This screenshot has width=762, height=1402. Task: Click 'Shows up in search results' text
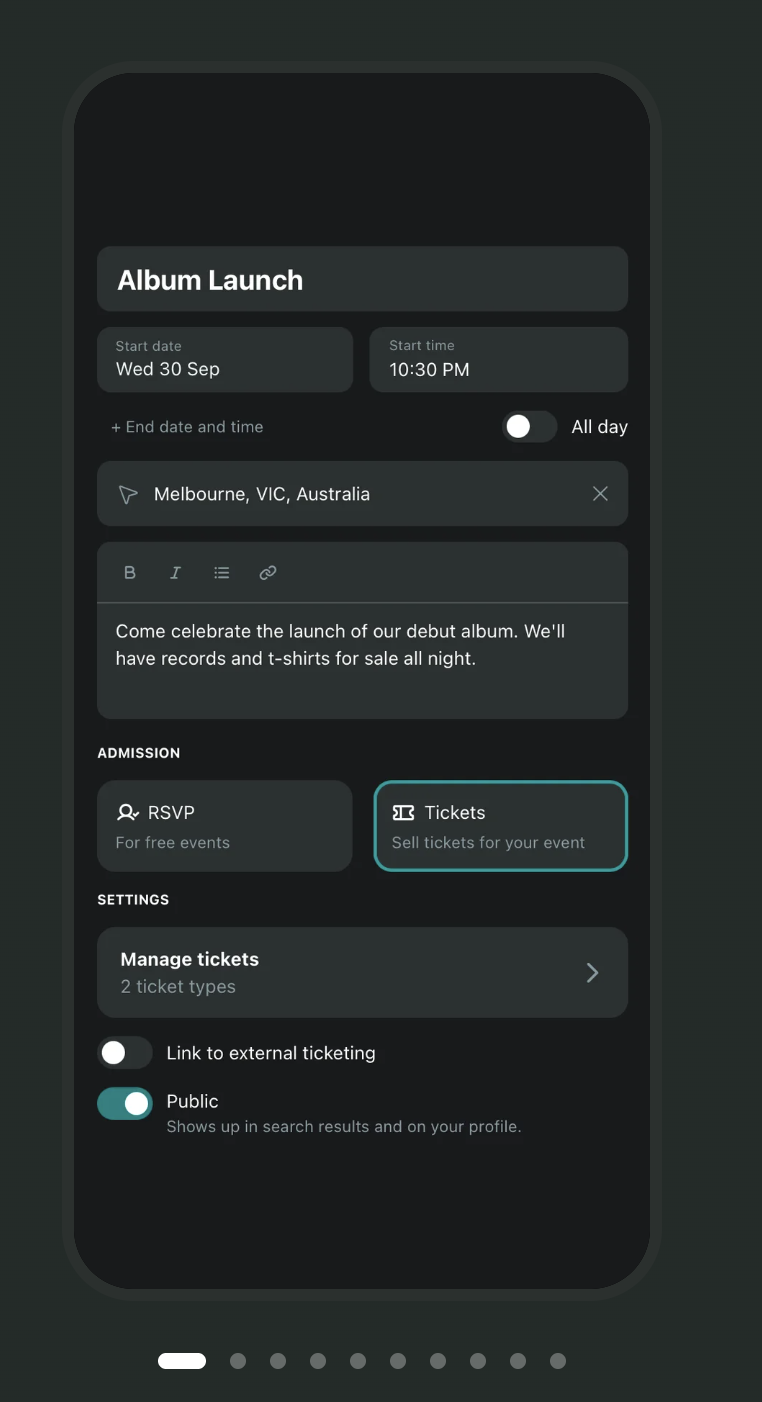[x=344, y=1127]
